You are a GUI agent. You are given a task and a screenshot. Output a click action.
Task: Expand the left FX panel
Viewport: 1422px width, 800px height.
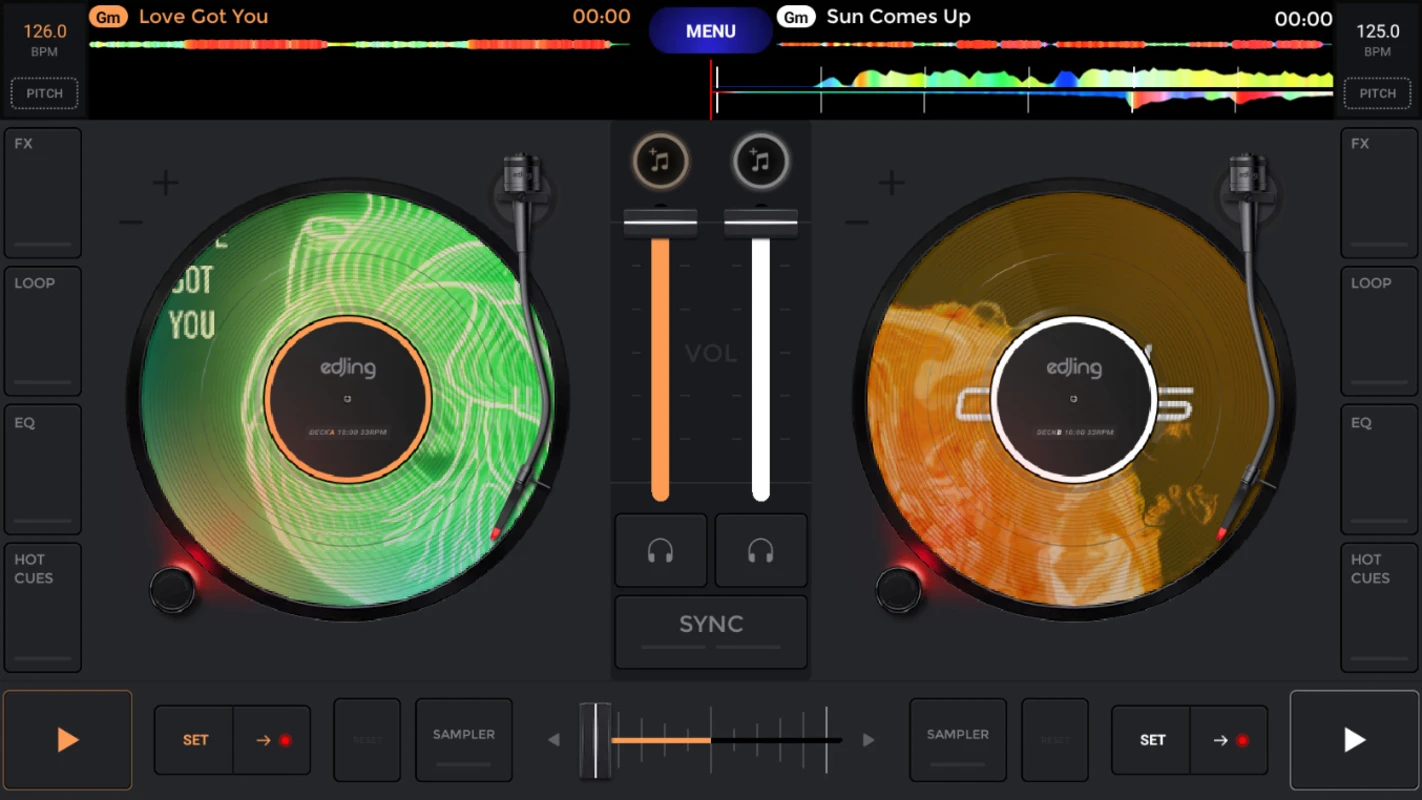click(43, 193)
